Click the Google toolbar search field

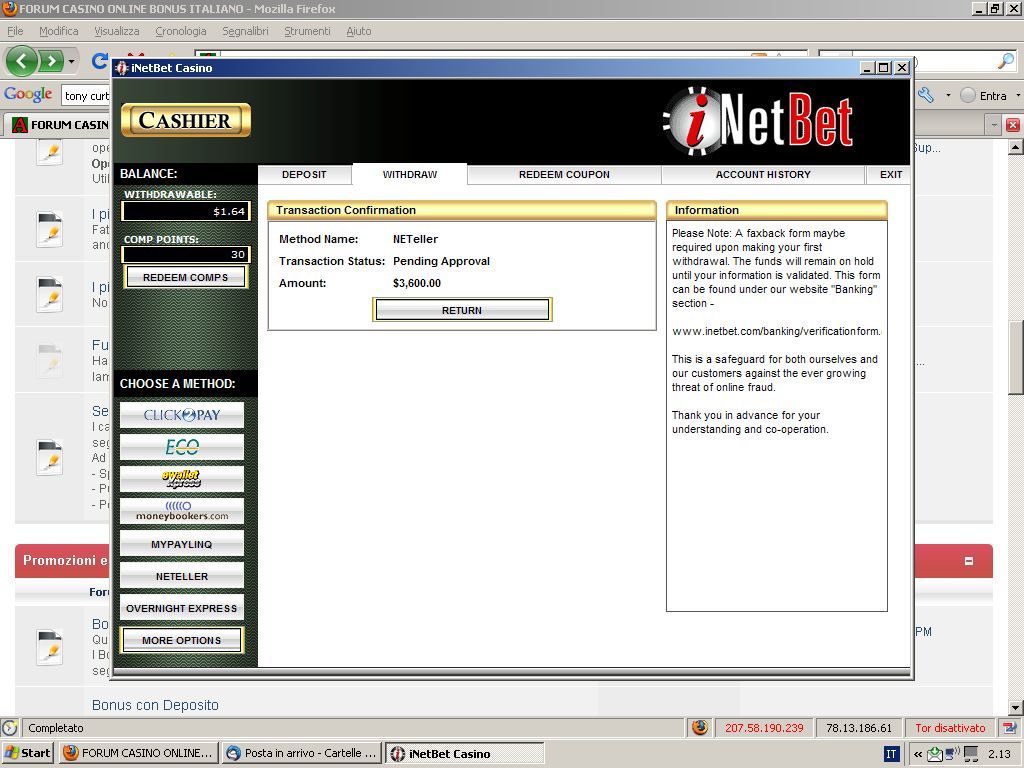click(x=86, y=96)
